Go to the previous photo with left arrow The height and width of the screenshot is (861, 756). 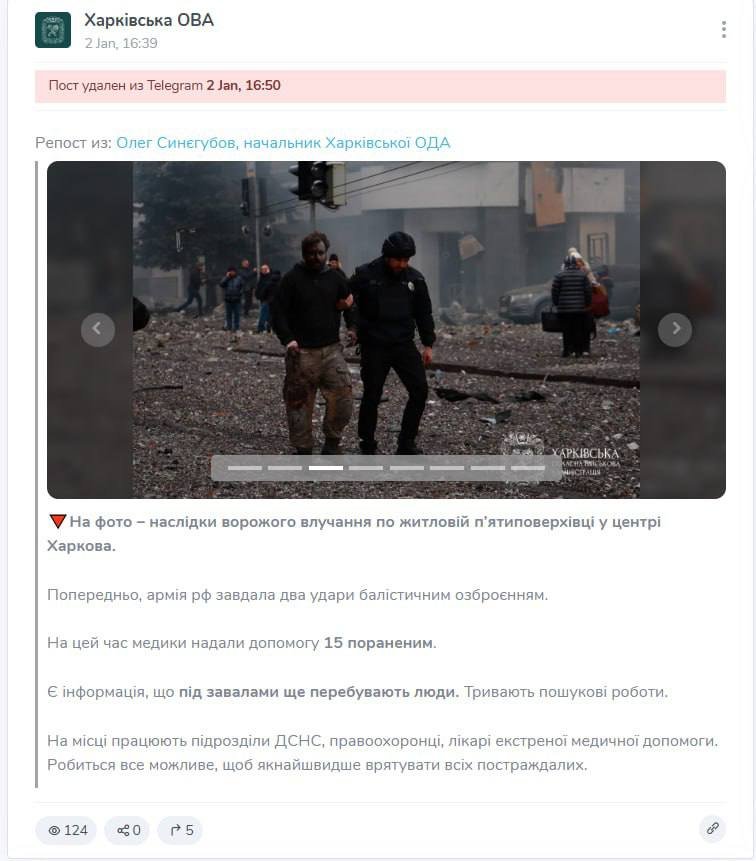click(x=98, y=329)
